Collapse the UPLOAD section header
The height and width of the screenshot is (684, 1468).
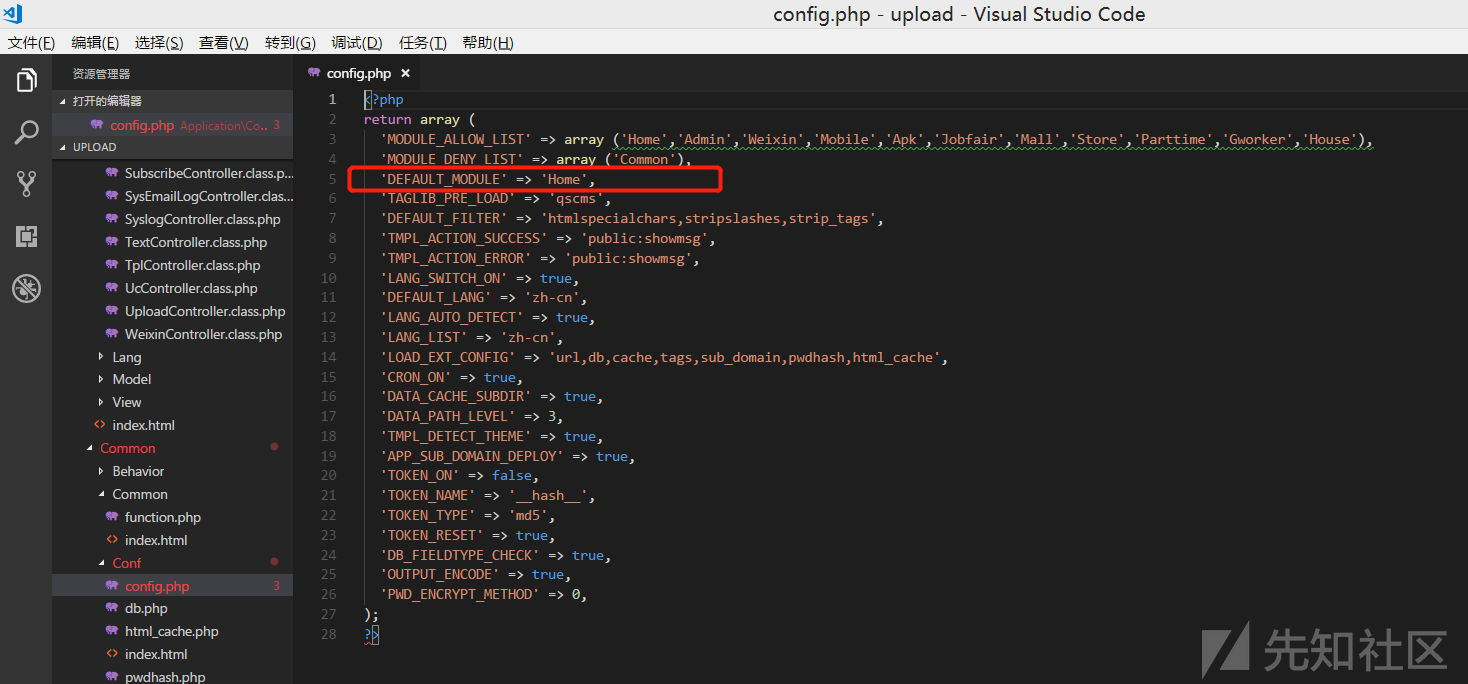click(x=94, y=147)
